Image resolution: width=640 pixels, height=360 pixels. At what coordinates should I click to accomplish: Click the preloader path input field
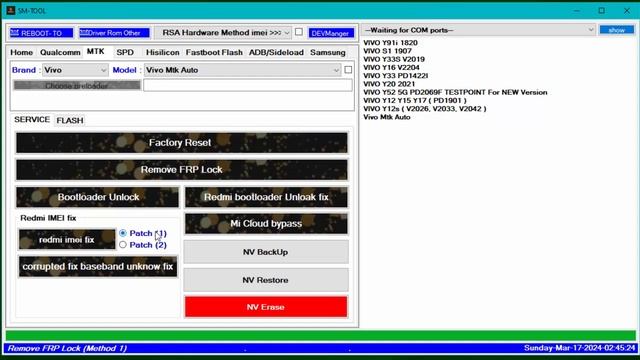pyautogui.click(x=248, y=85)
